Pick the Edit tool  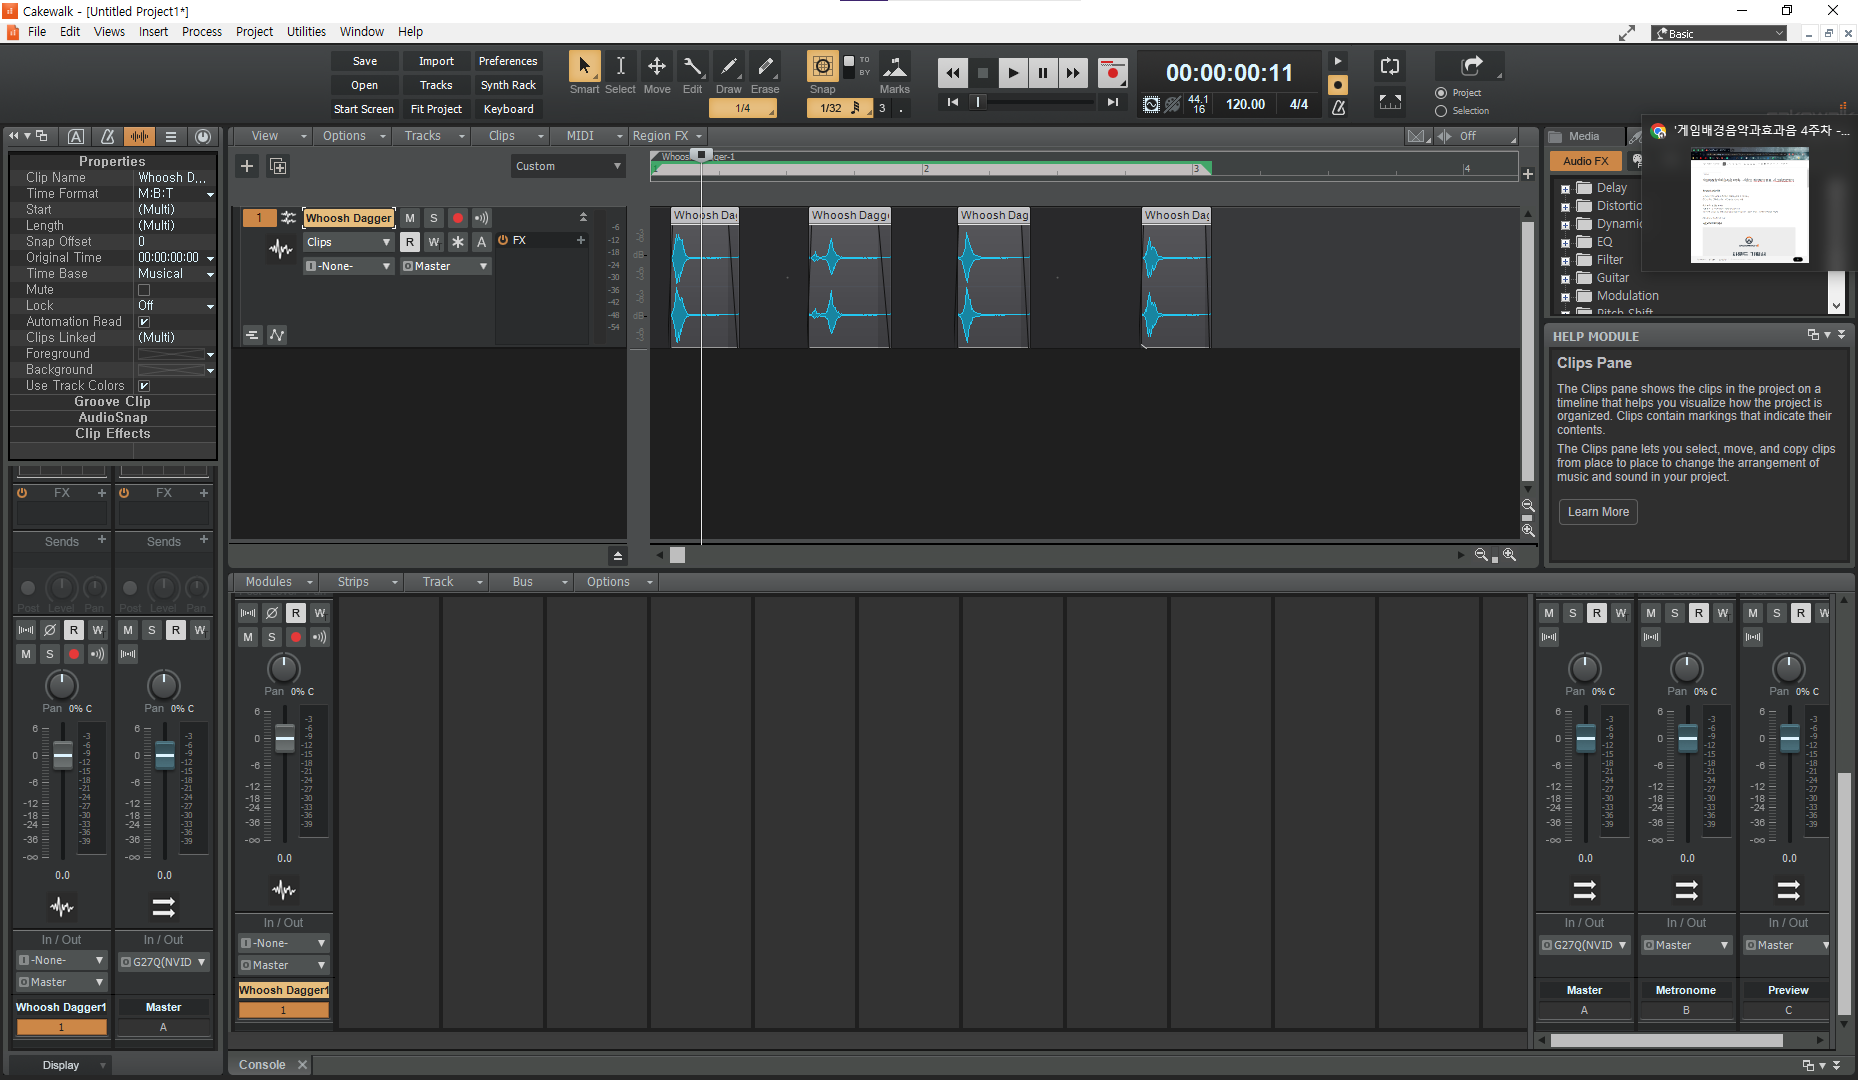(x=692, y=67)
